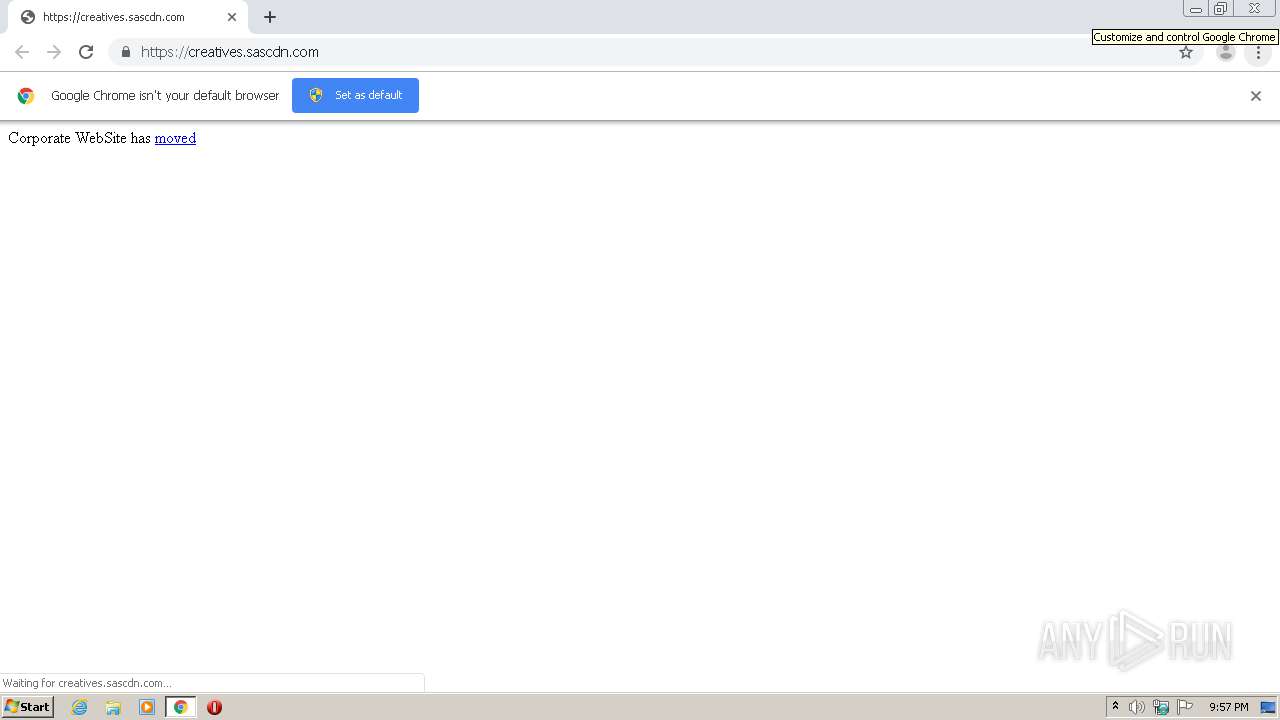Viewport: 1280px width, 720px height.
Task: Click the Set as default button
Action: click(355, 95)
